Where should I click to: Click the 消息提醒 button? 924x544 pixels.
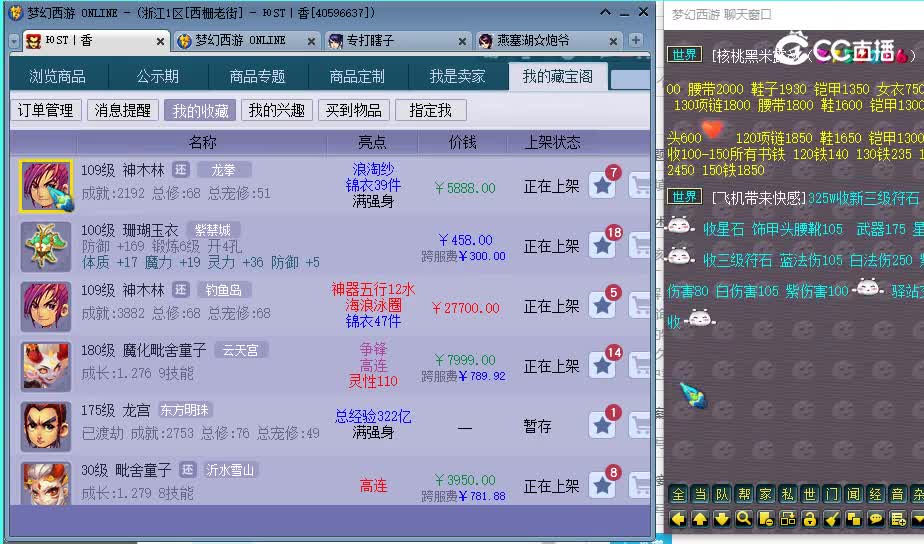tap(123, 110)
